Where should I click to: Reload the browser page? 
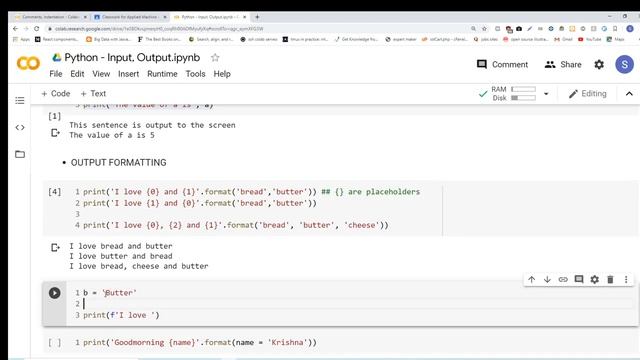click(x=37, y=29)
